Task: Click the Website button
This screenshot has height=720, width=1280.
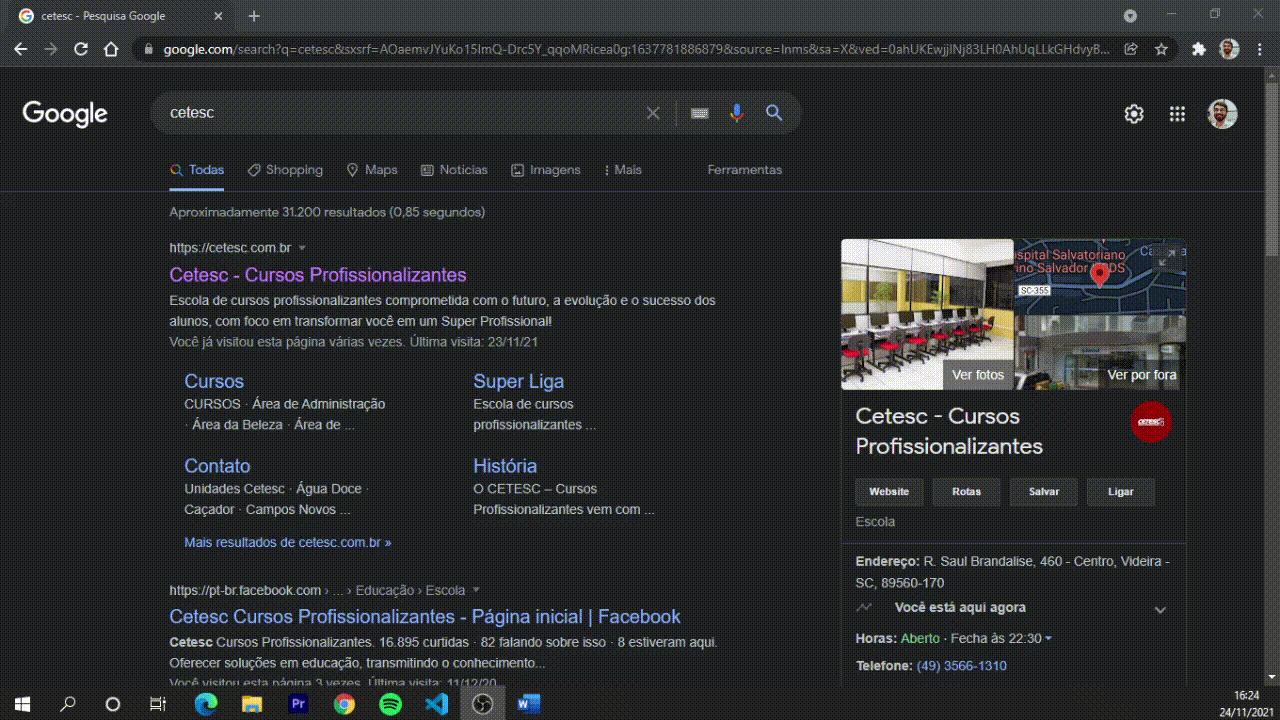Action: click(x=889, y=492)
